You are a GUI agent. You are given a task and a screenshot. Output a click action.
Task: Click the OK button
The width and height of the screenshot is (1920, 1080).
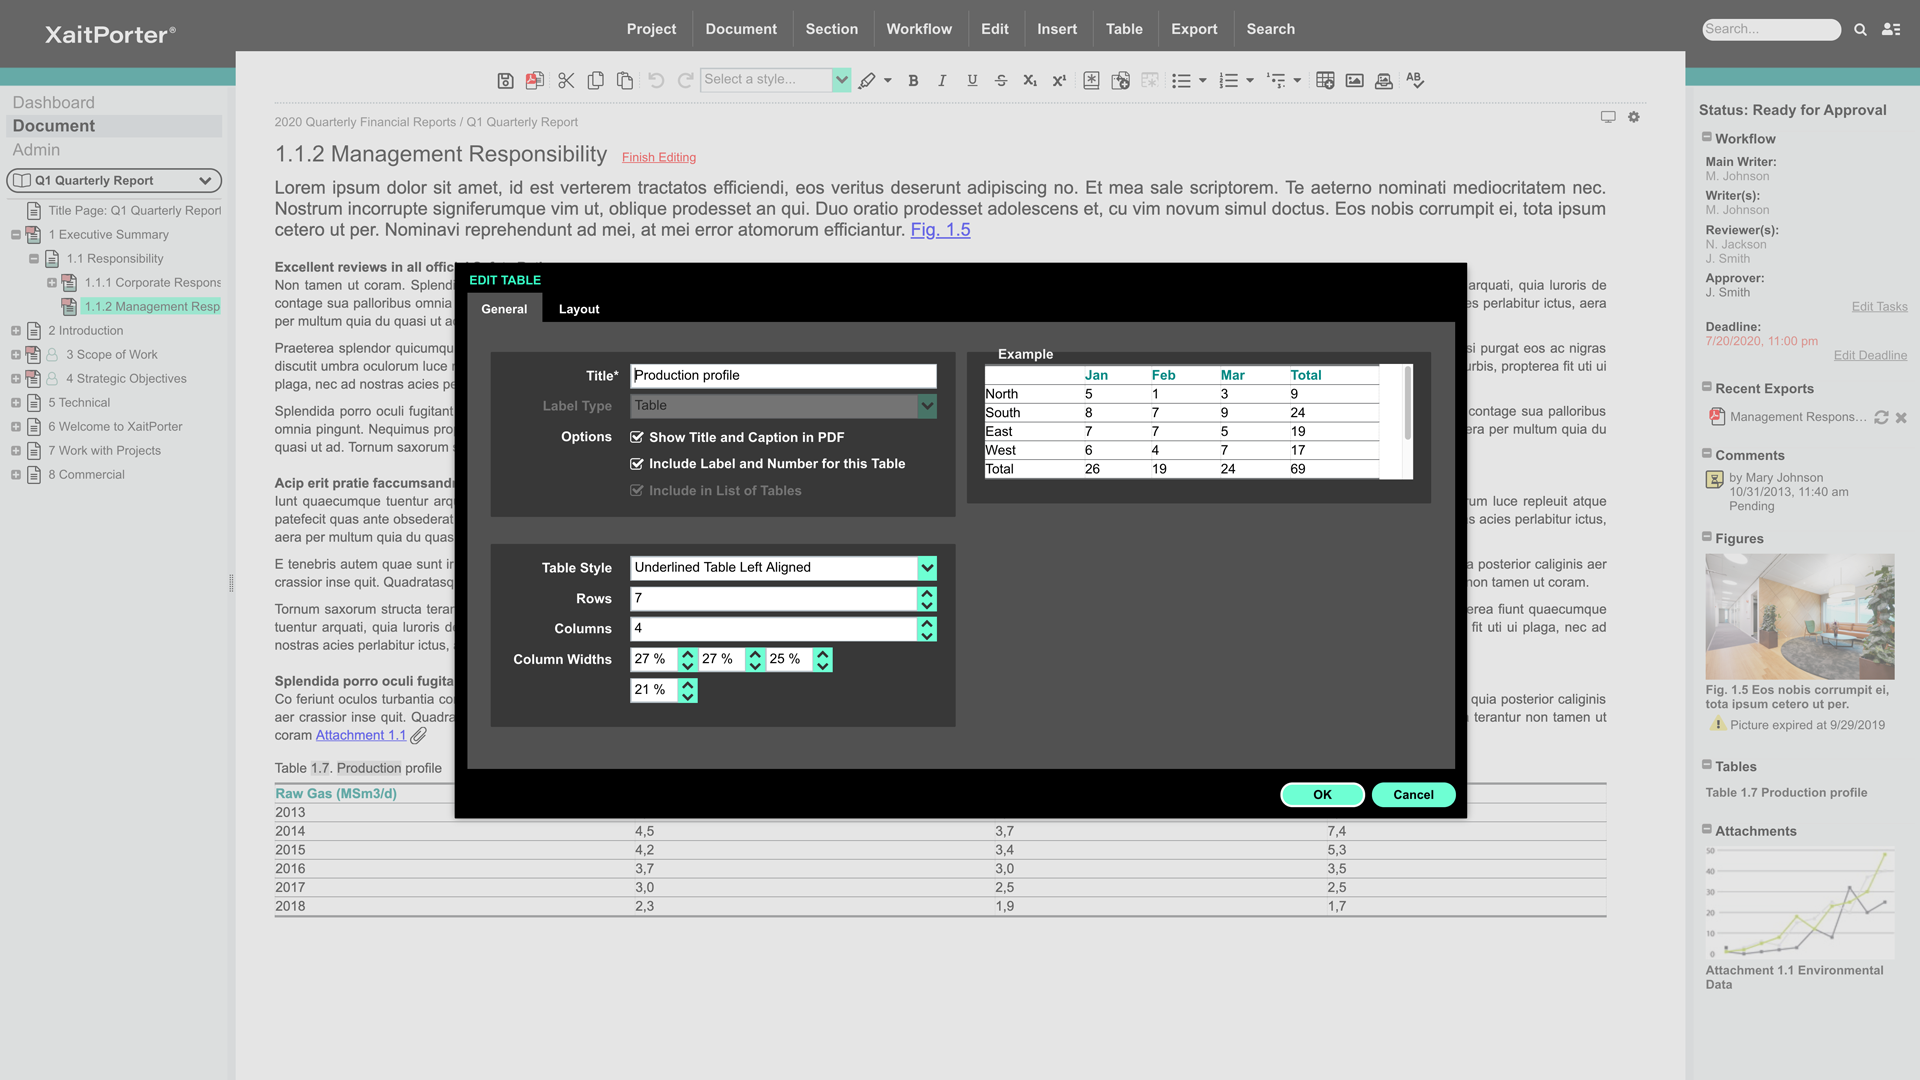pyautogui.click(x=1322, y=795)
